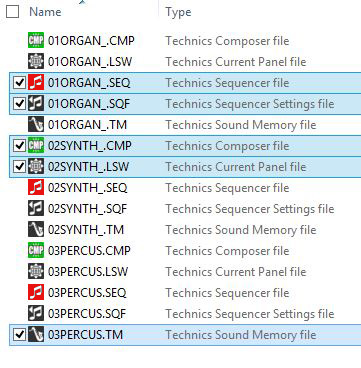The width and height of the screenshot is (361, 368).
Task: Click the red 01ORGAN_.SEQ sequencer icon
Action: click(36, 83)
